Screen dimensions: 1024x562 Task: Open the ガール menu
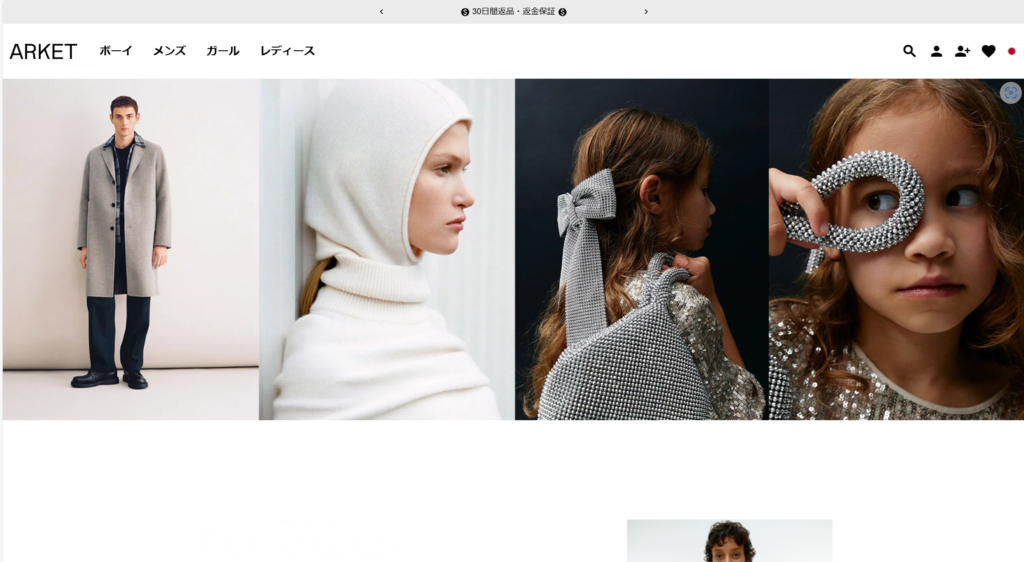(222, 51)
